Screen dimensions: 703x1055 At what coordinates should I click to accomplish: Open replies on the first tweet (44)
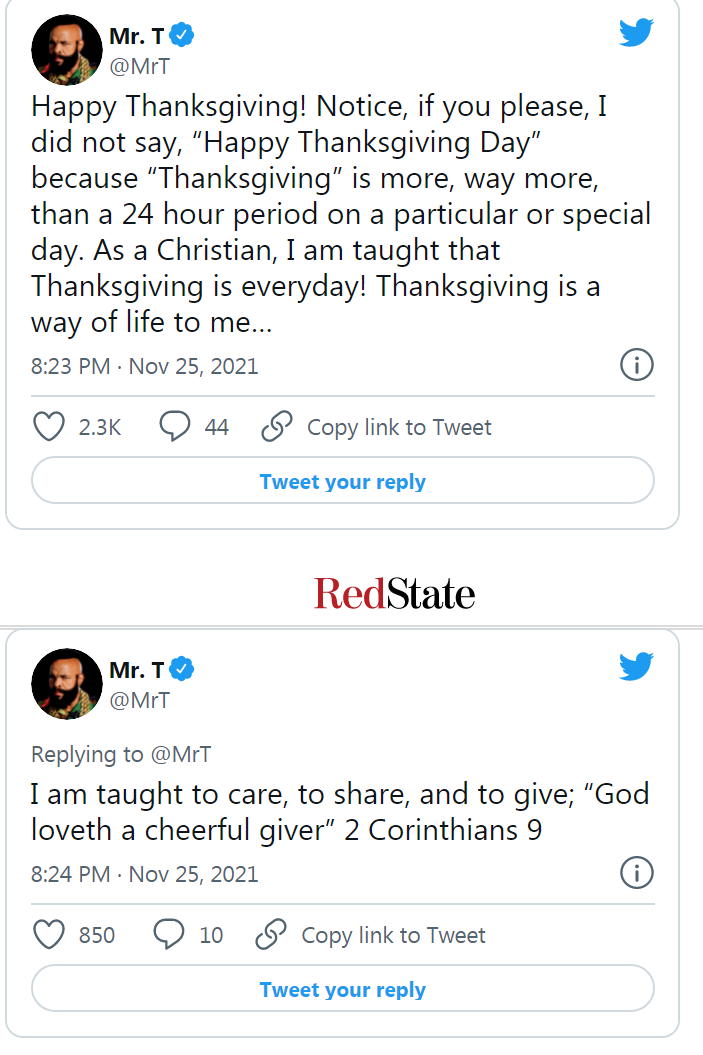point(175,427)
